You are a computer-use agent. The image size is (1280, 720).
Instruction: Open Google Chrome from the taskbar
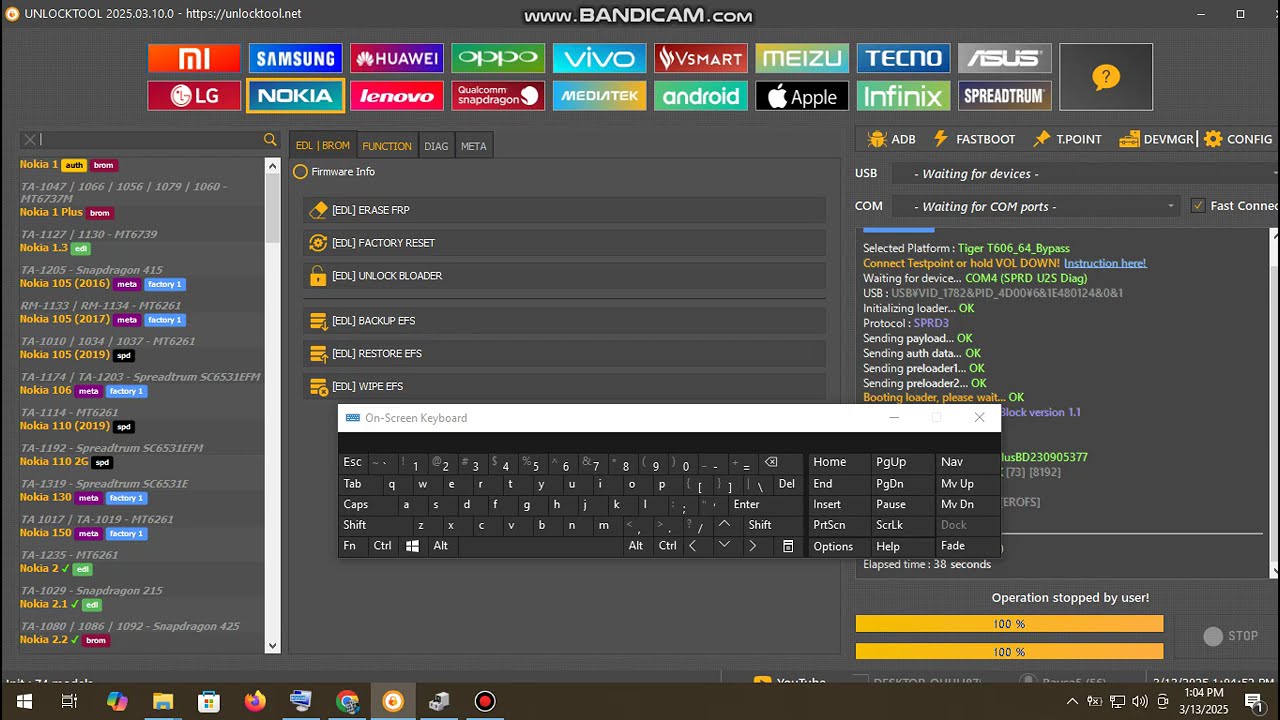347,701
